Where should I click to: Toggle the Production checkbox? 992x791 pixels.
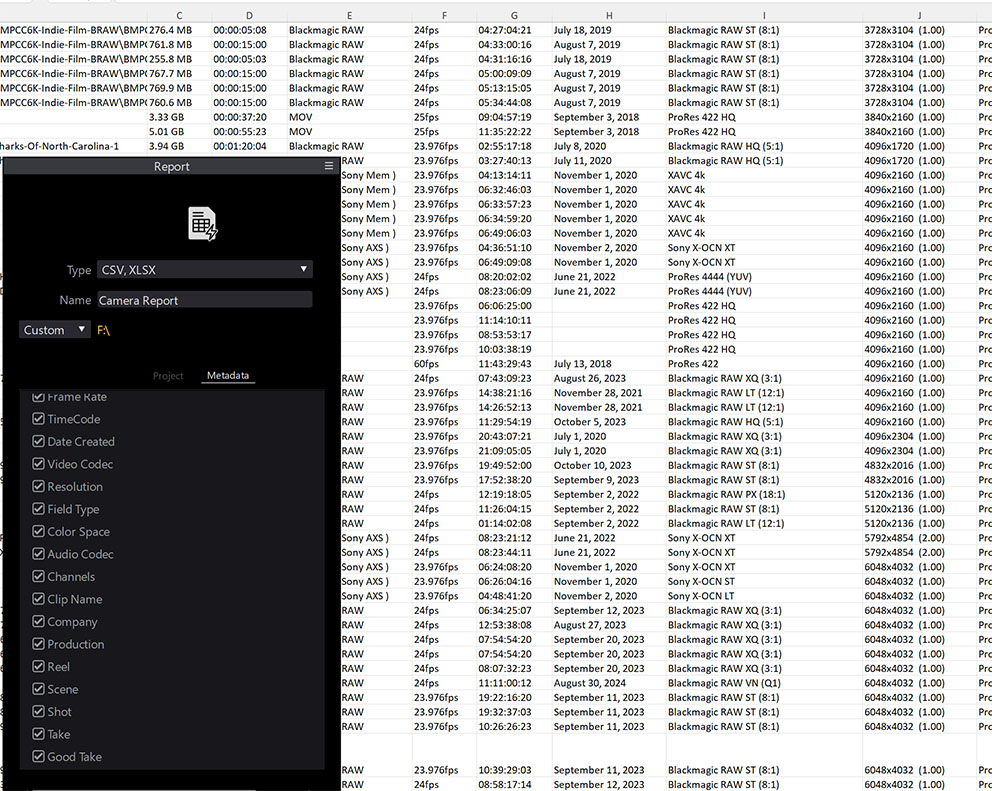(x=38, y=644)
